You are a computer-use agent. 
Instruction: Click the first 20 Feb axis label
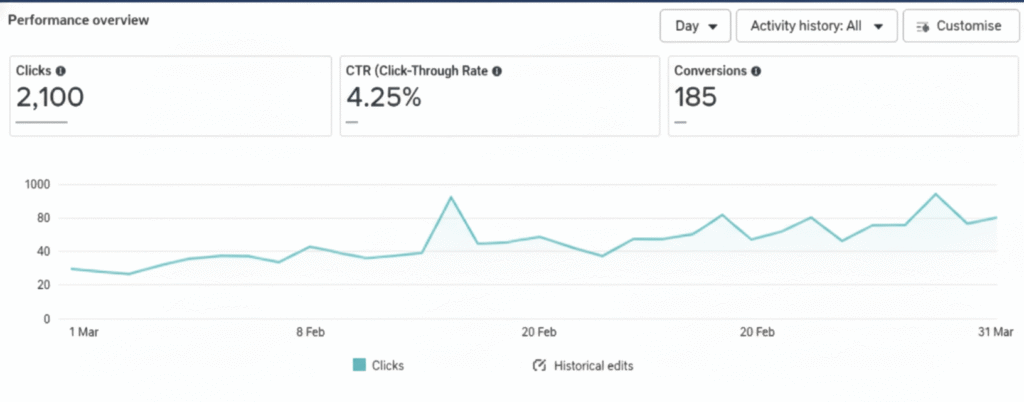pyautogui.click(x=538, y=332)
